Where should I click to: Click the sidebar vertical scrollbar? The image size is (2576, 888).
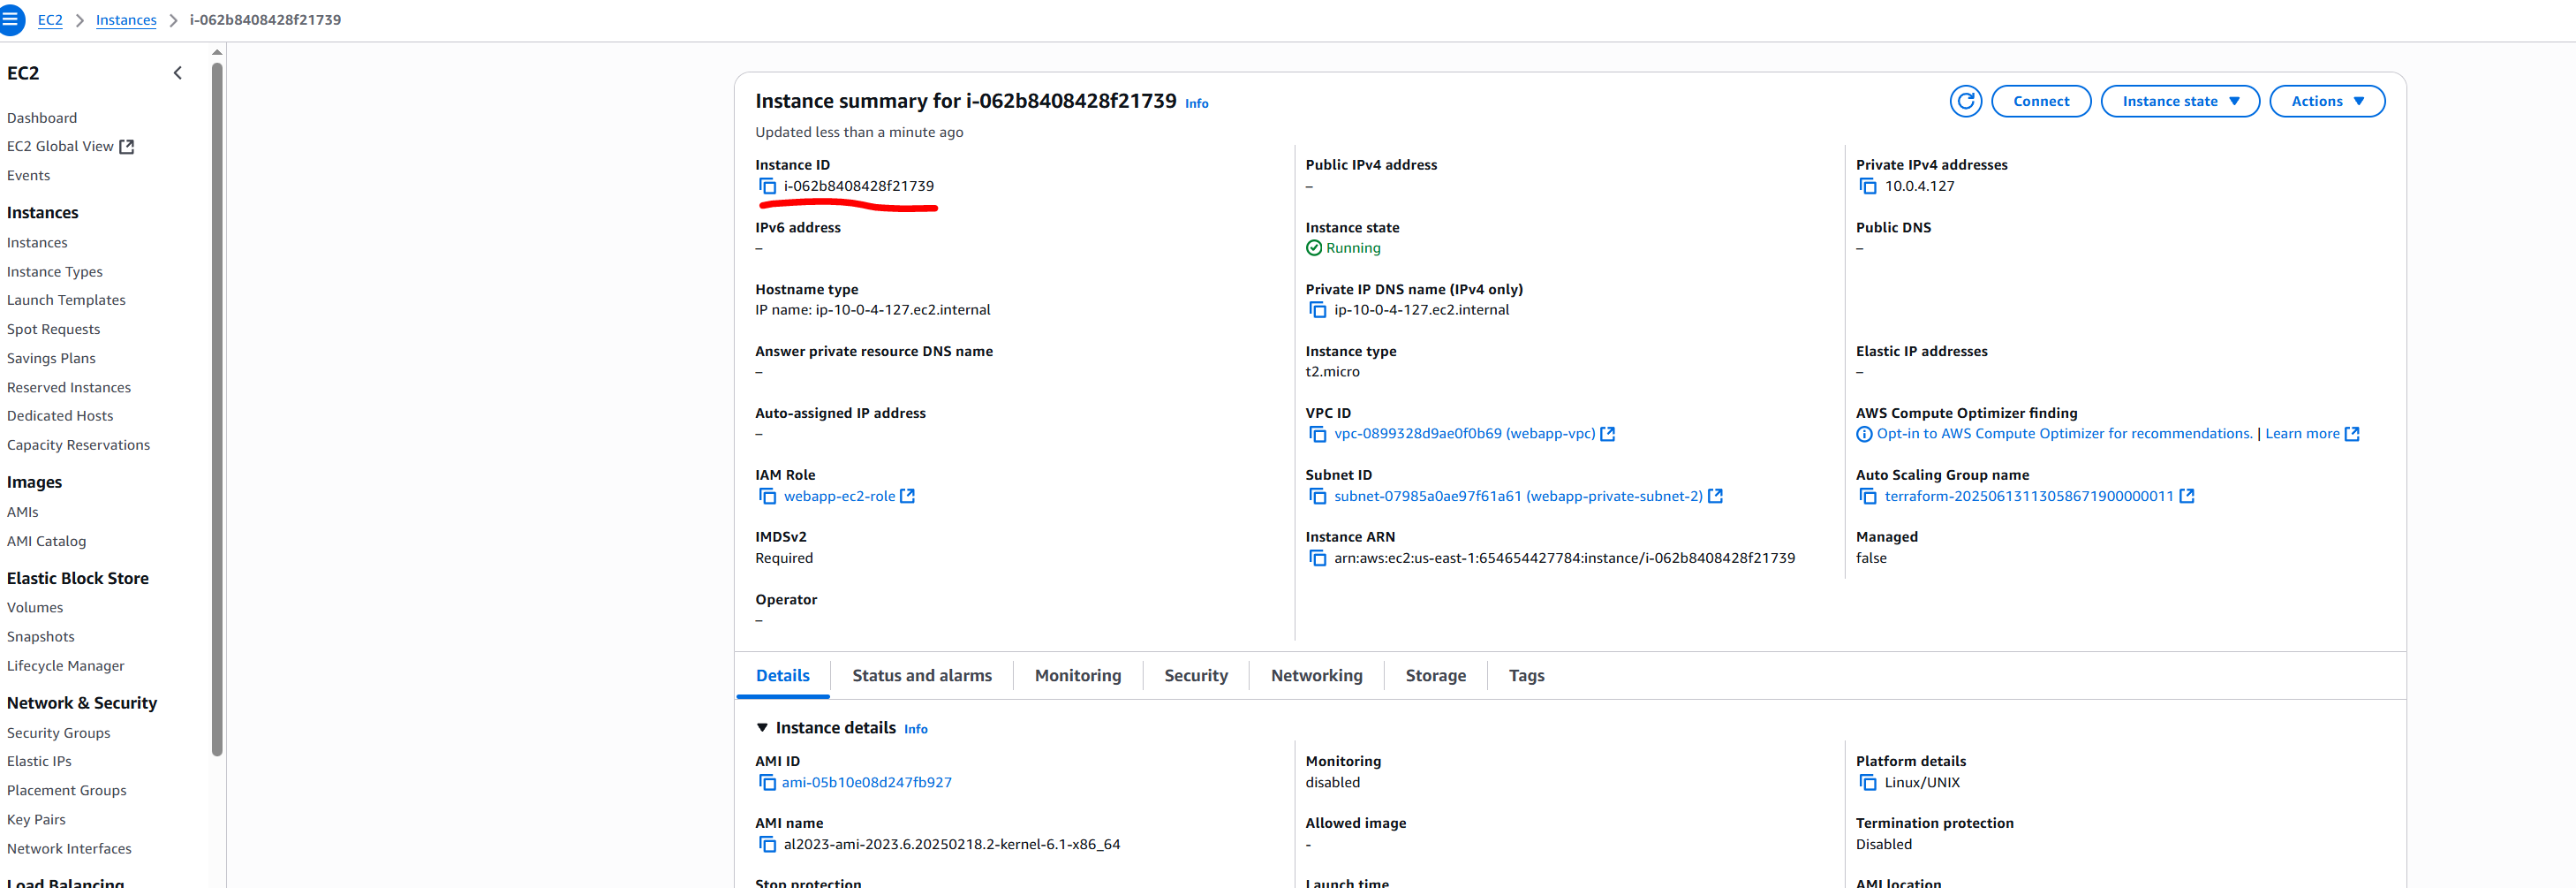217,400
